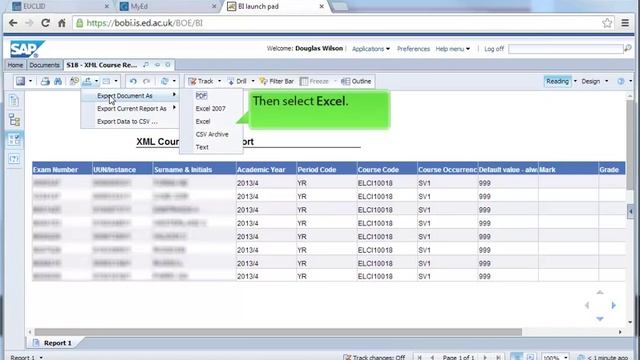Viewport: 640px width, 360px height.
Task: Open the Design mode dropdown
Action: click(607, 81)
